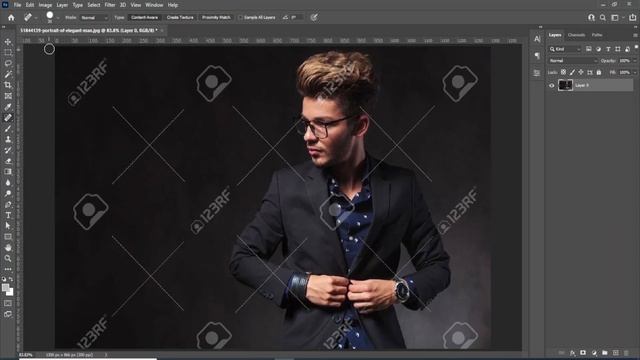Screen dimensions: 640x360
Task: Select the Lasso tool
Action: (x=8, y=64)
